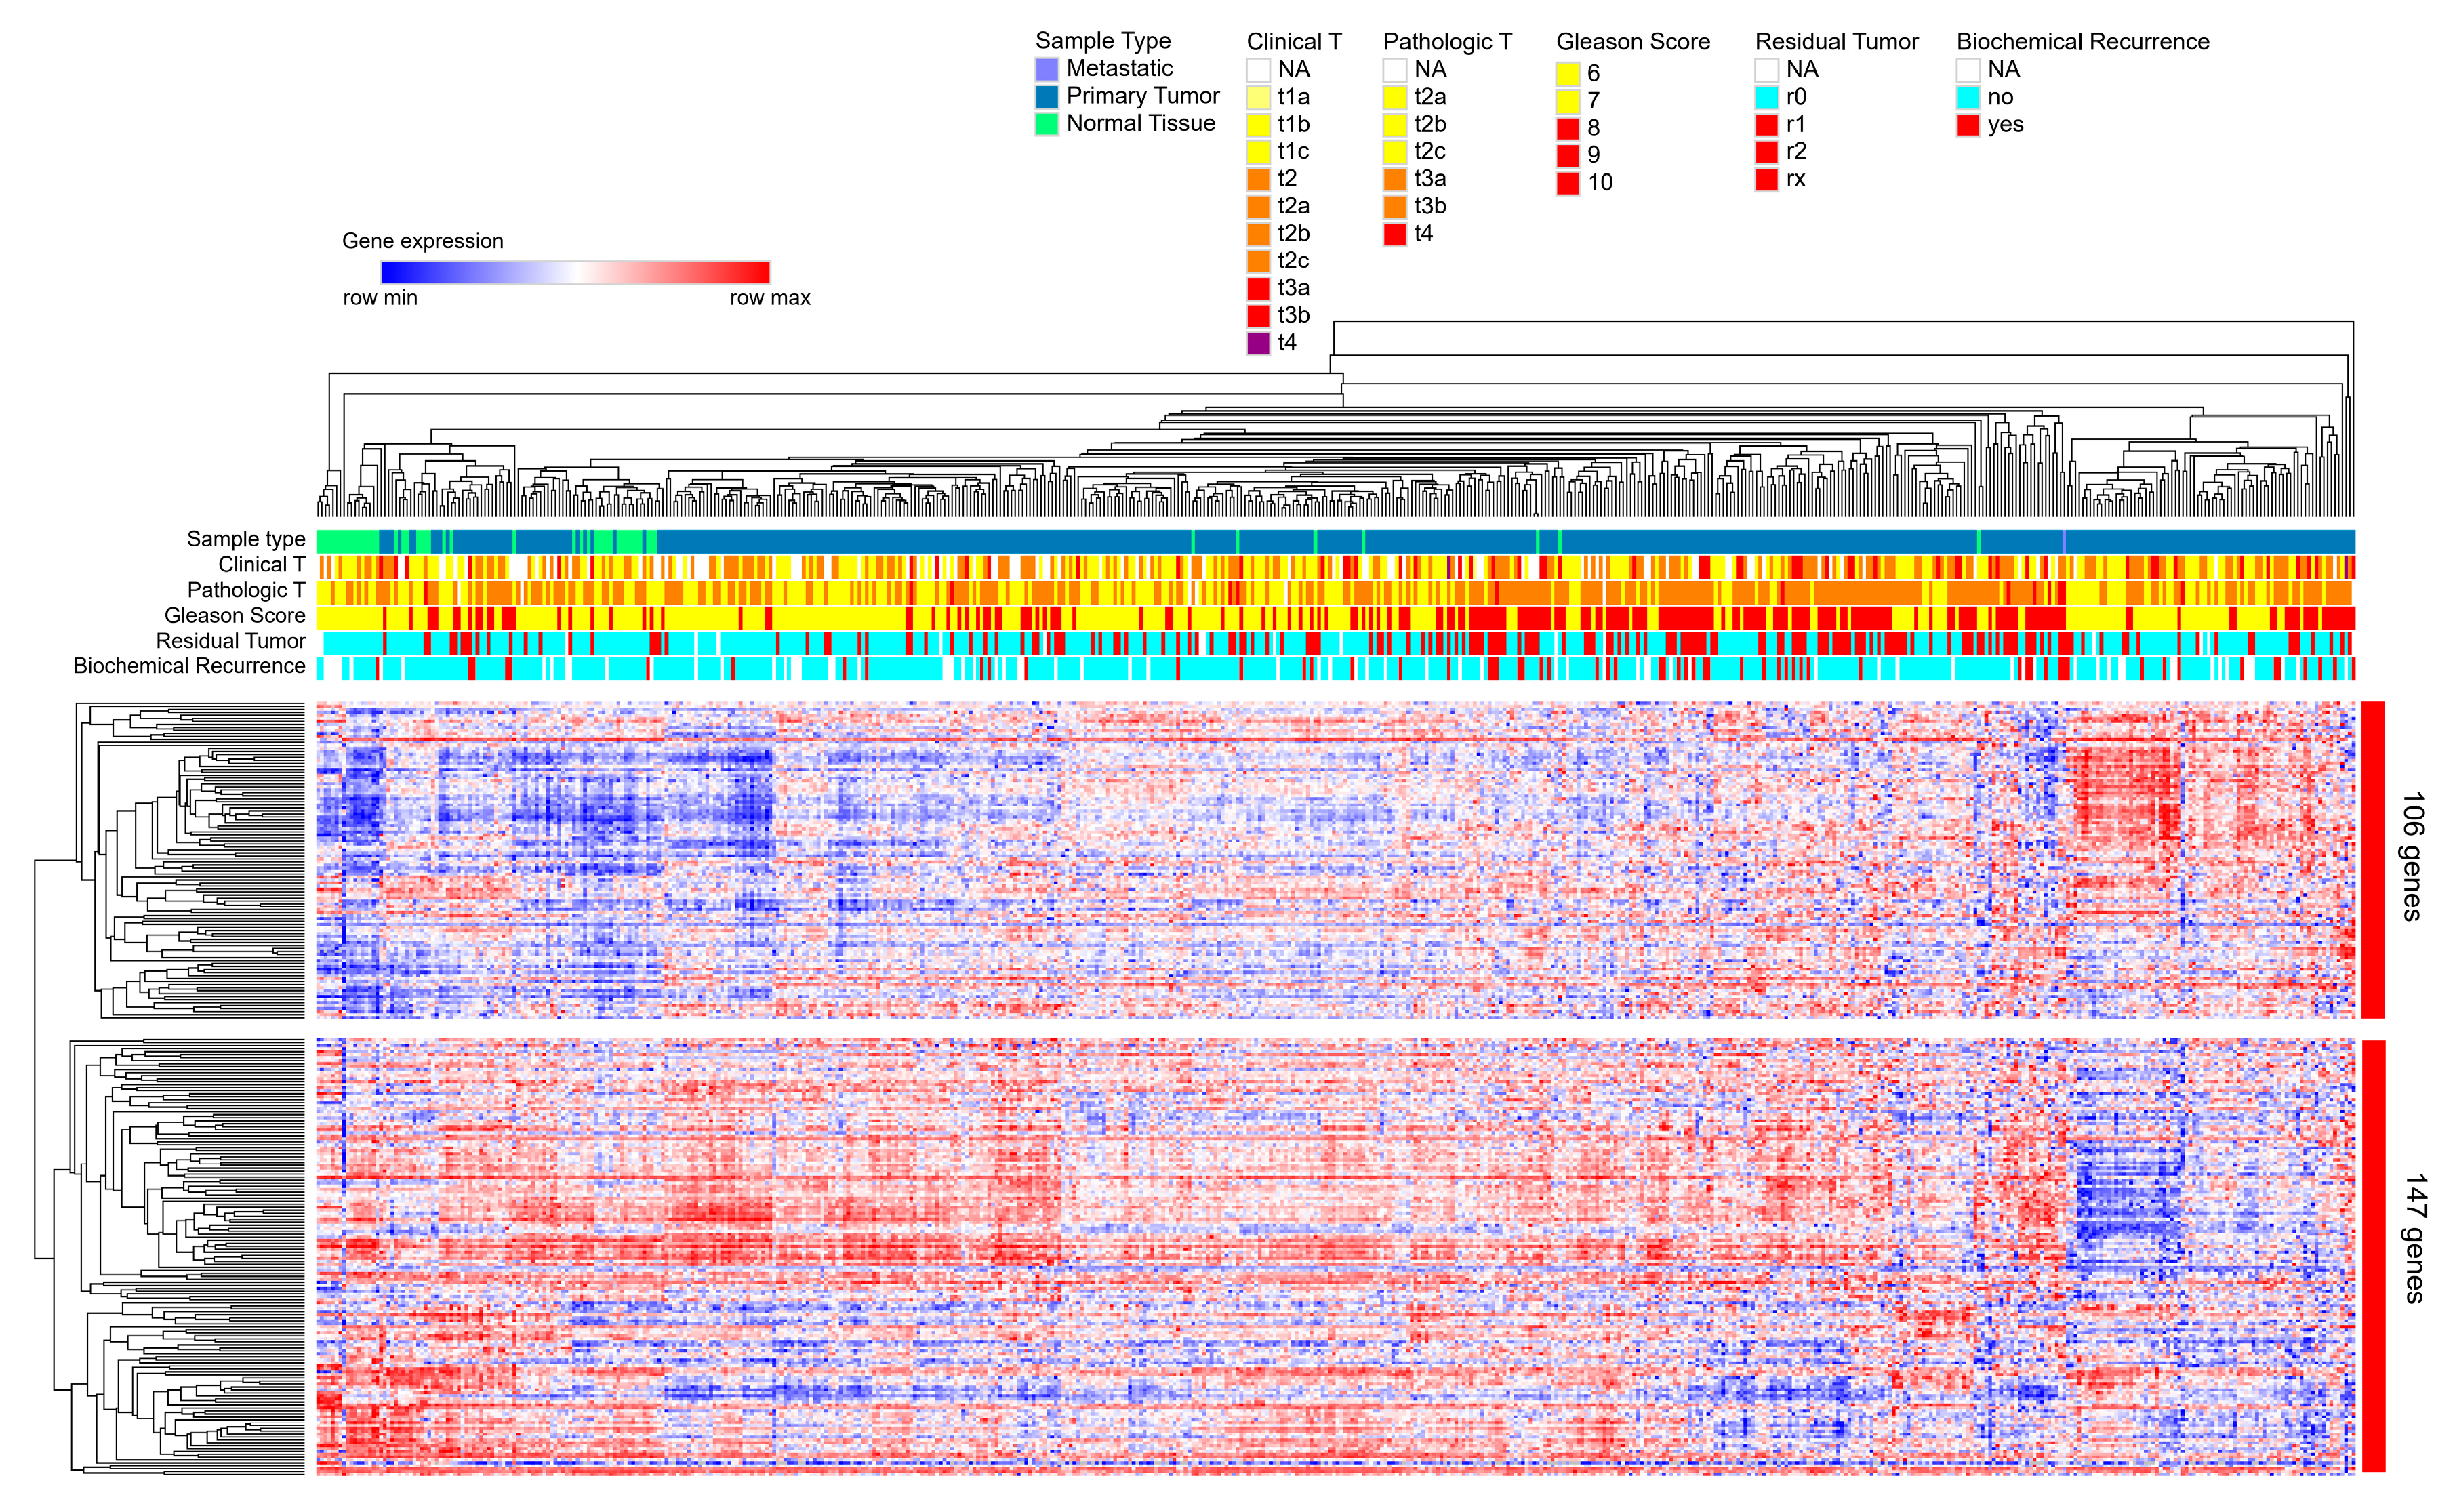
Task: Click the '106 genes' cluster label
Action: (2412, 856)
